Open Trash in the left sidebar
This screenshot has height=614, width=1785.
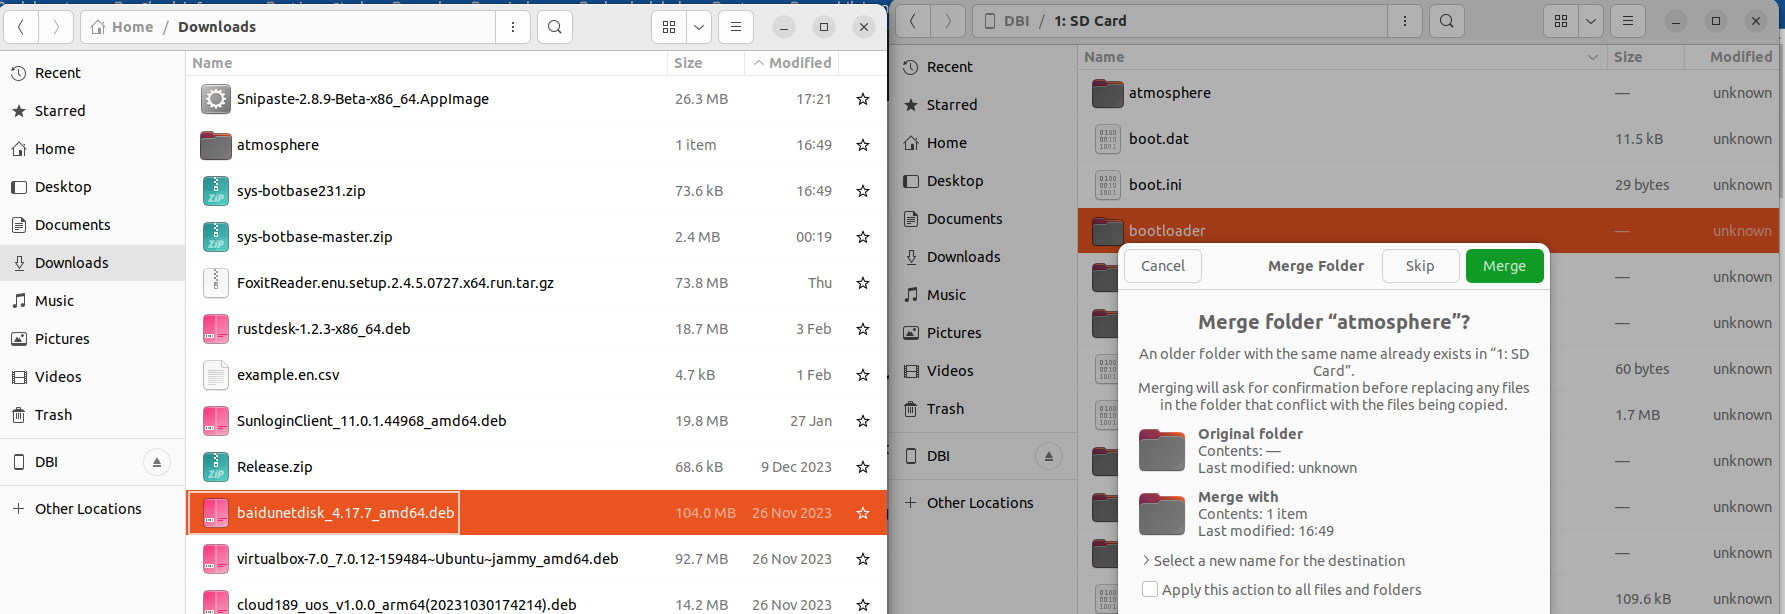[x=53, y=415]
